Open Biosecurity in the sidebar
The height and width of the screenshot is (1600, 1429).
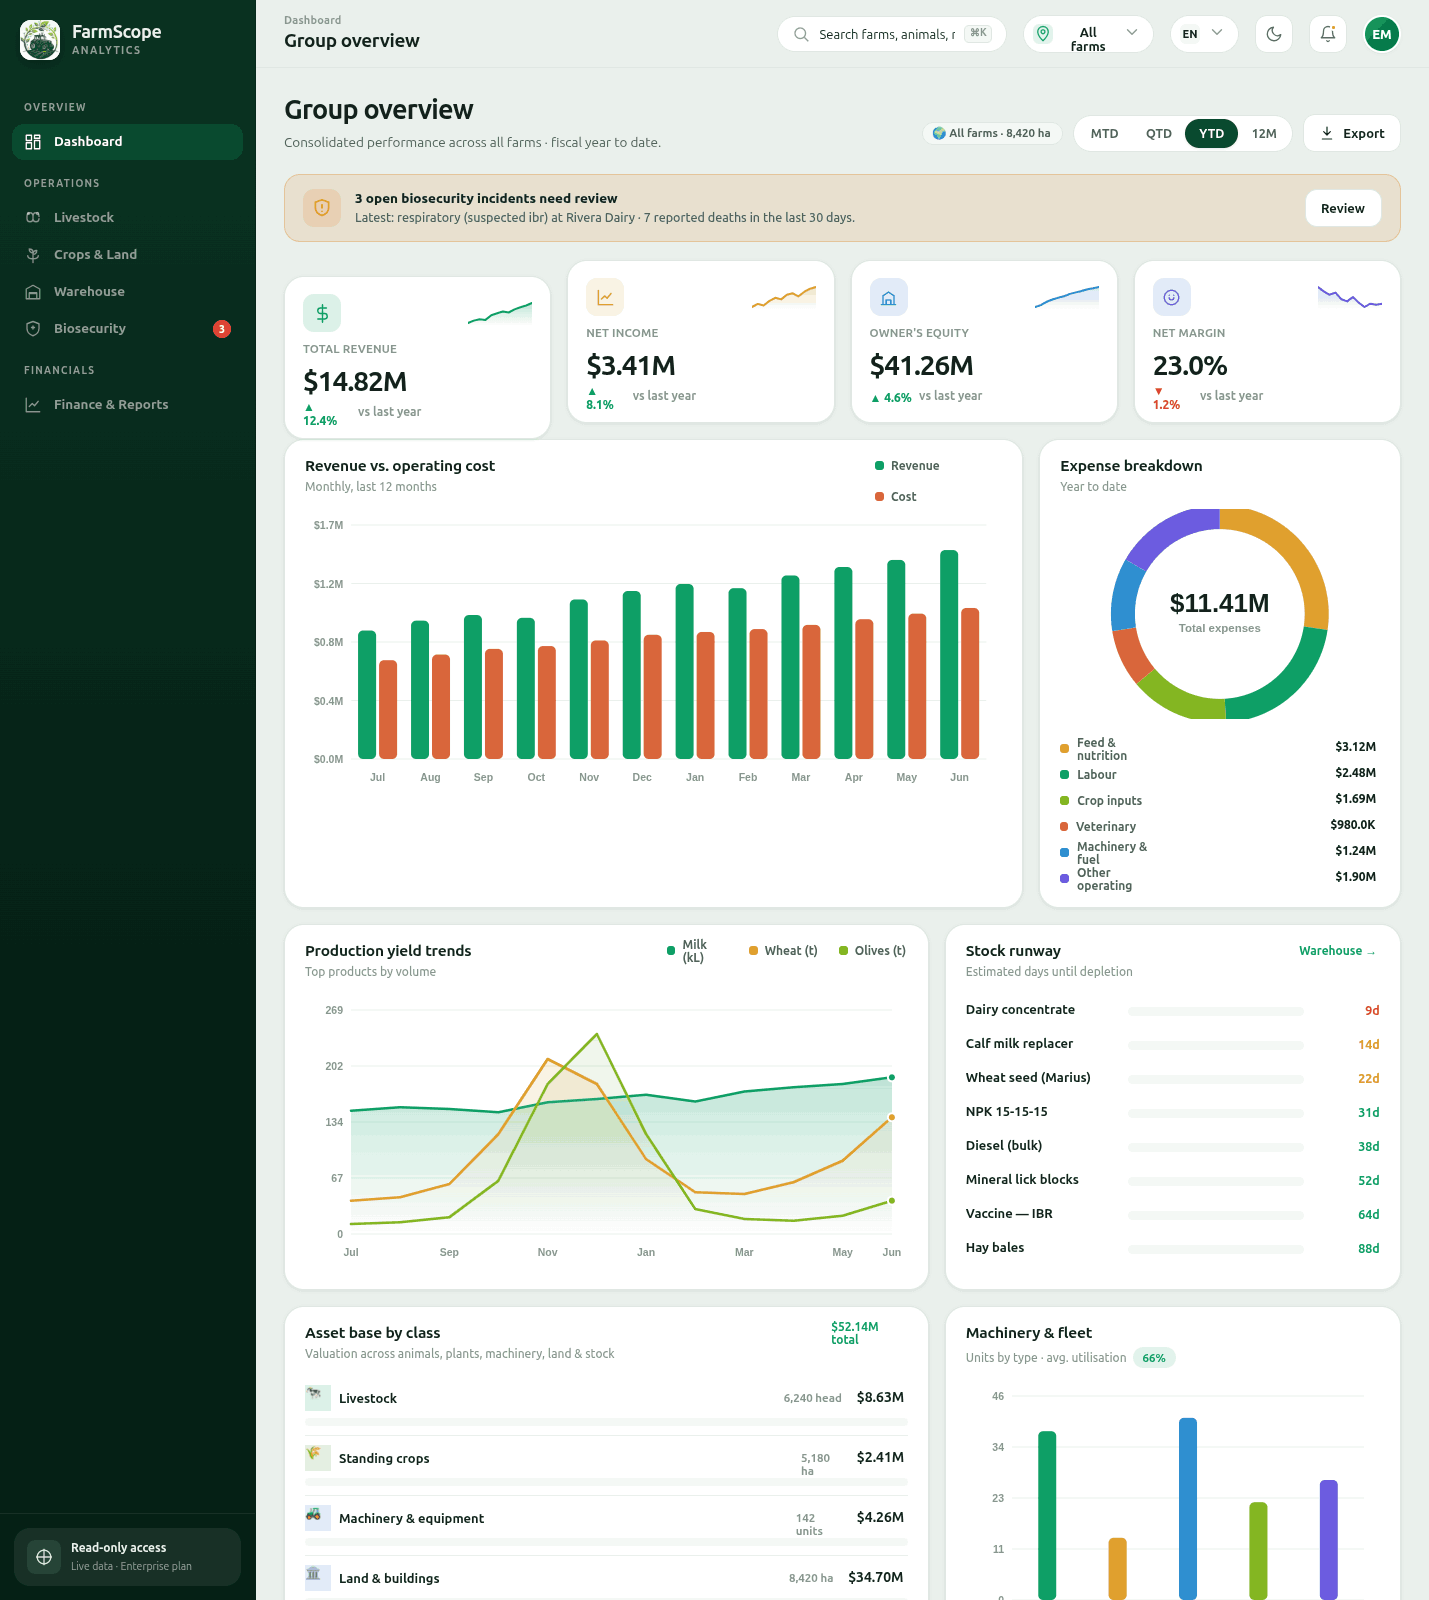coord(127,329)
